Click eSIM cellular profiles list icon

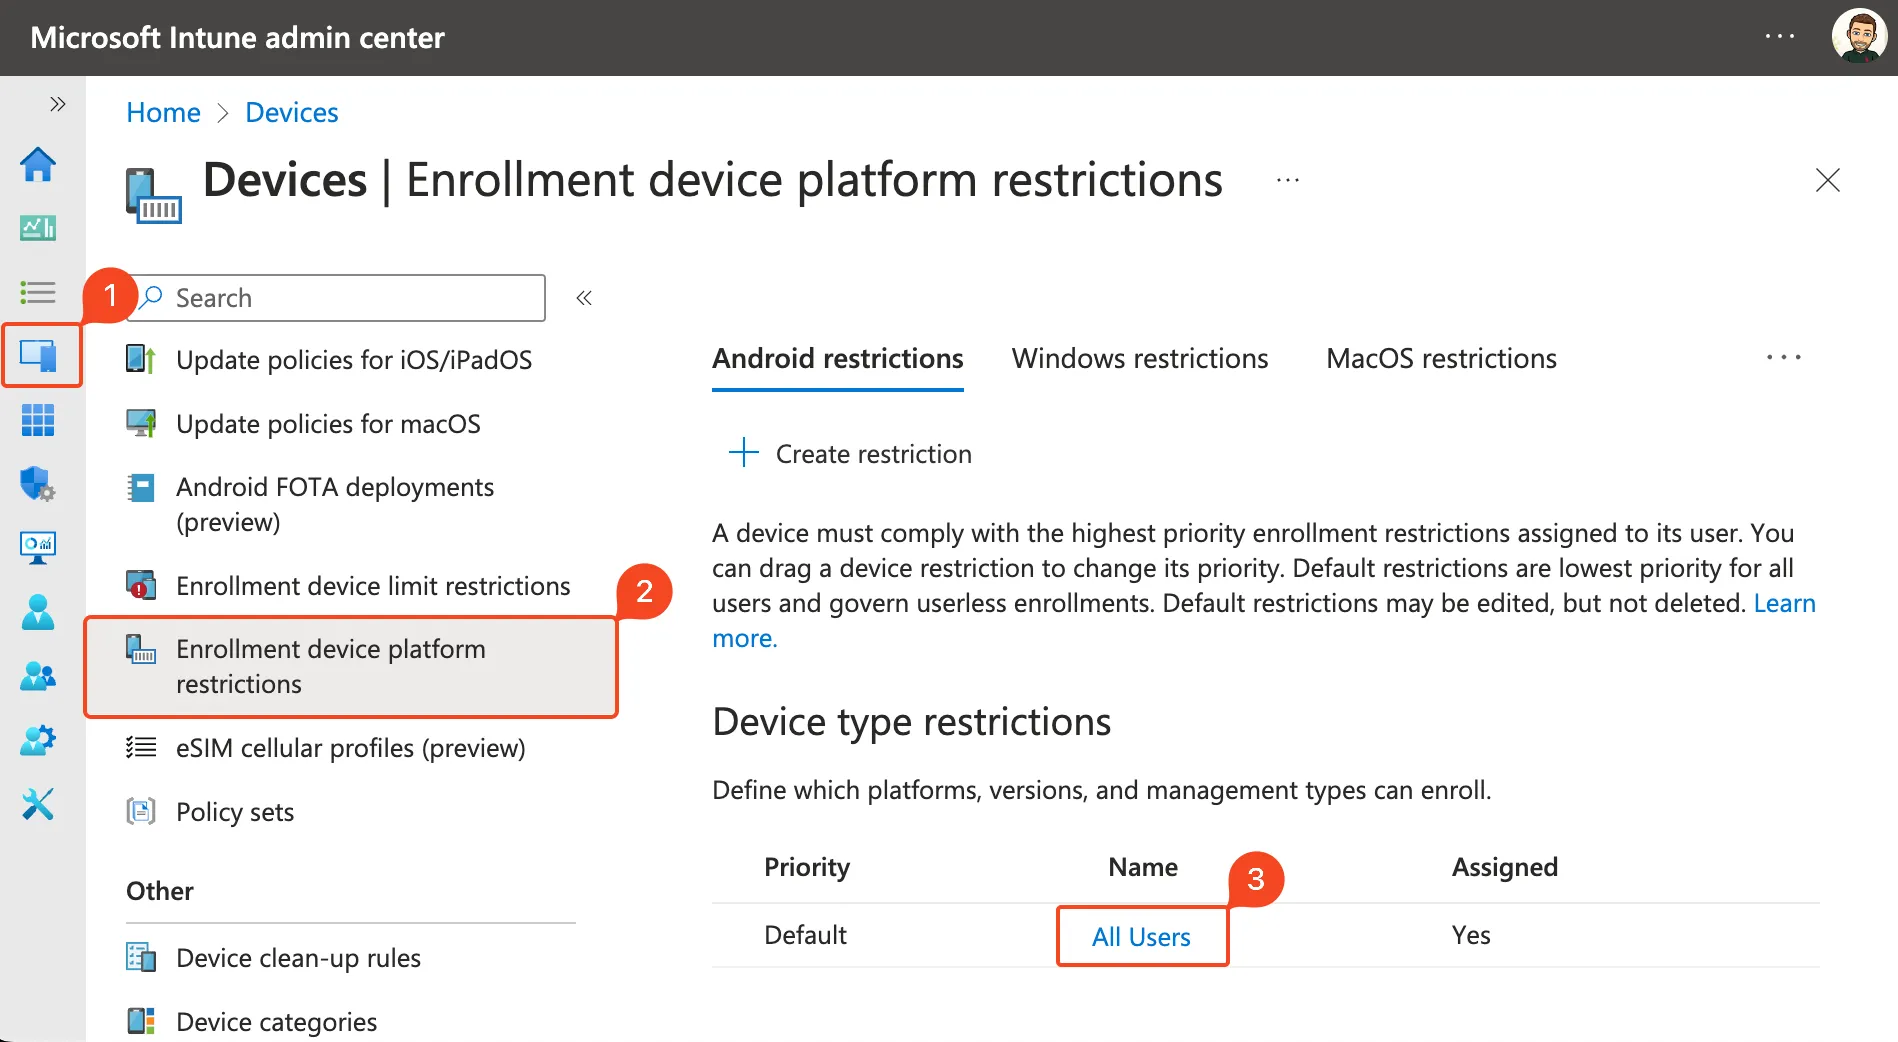point(141,747)
